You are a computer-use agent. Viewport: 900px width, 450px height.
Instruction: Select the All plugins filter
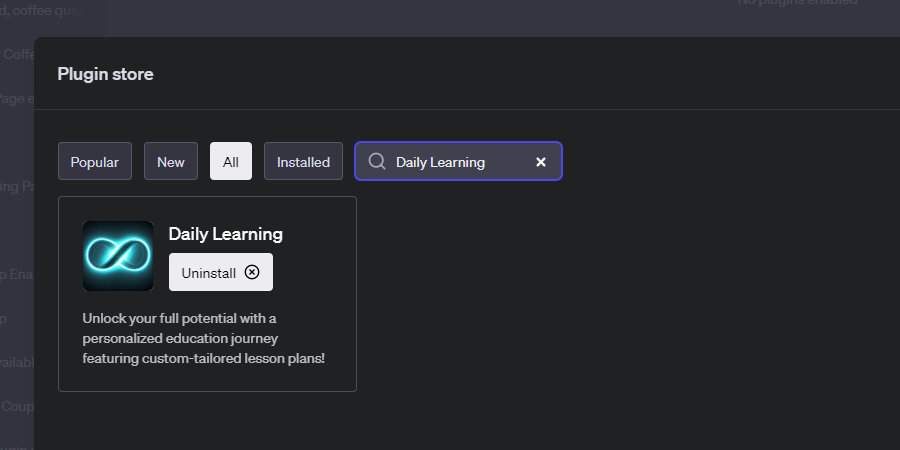231,162
